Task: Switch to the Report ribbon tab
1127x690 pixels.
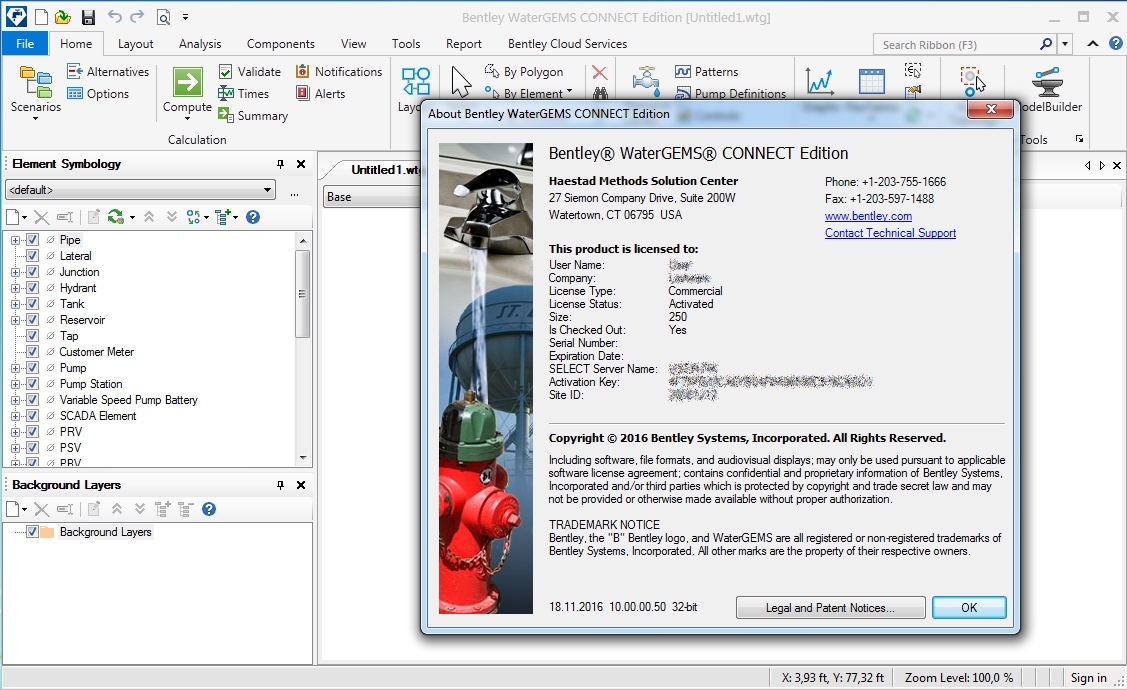Action: [464, 44]
